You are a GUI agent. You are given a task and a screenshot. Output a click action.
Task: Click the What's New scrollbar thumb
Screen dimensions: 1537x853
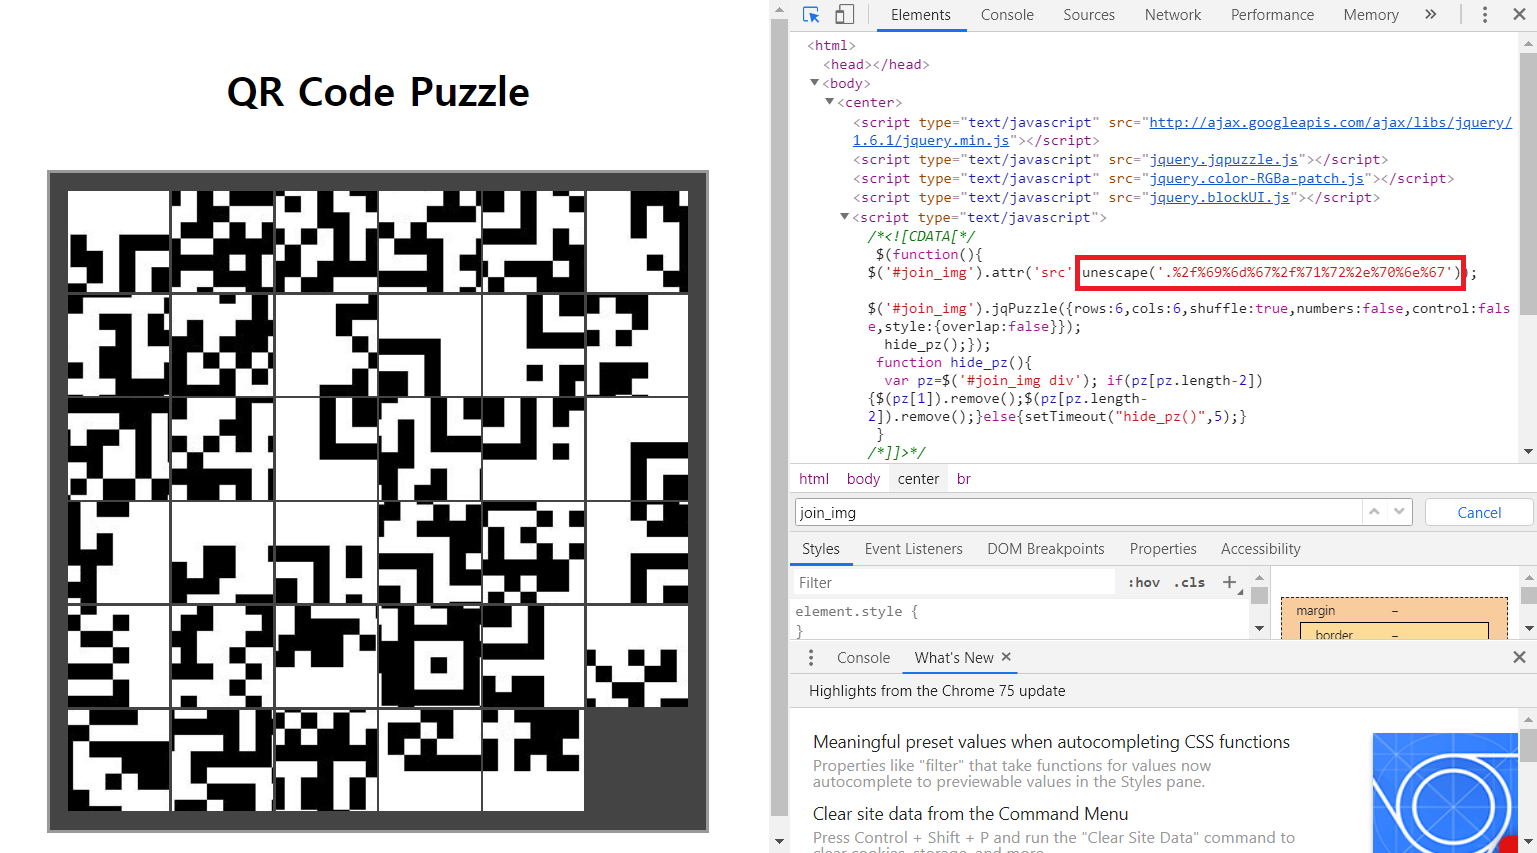pos(1528,745)
